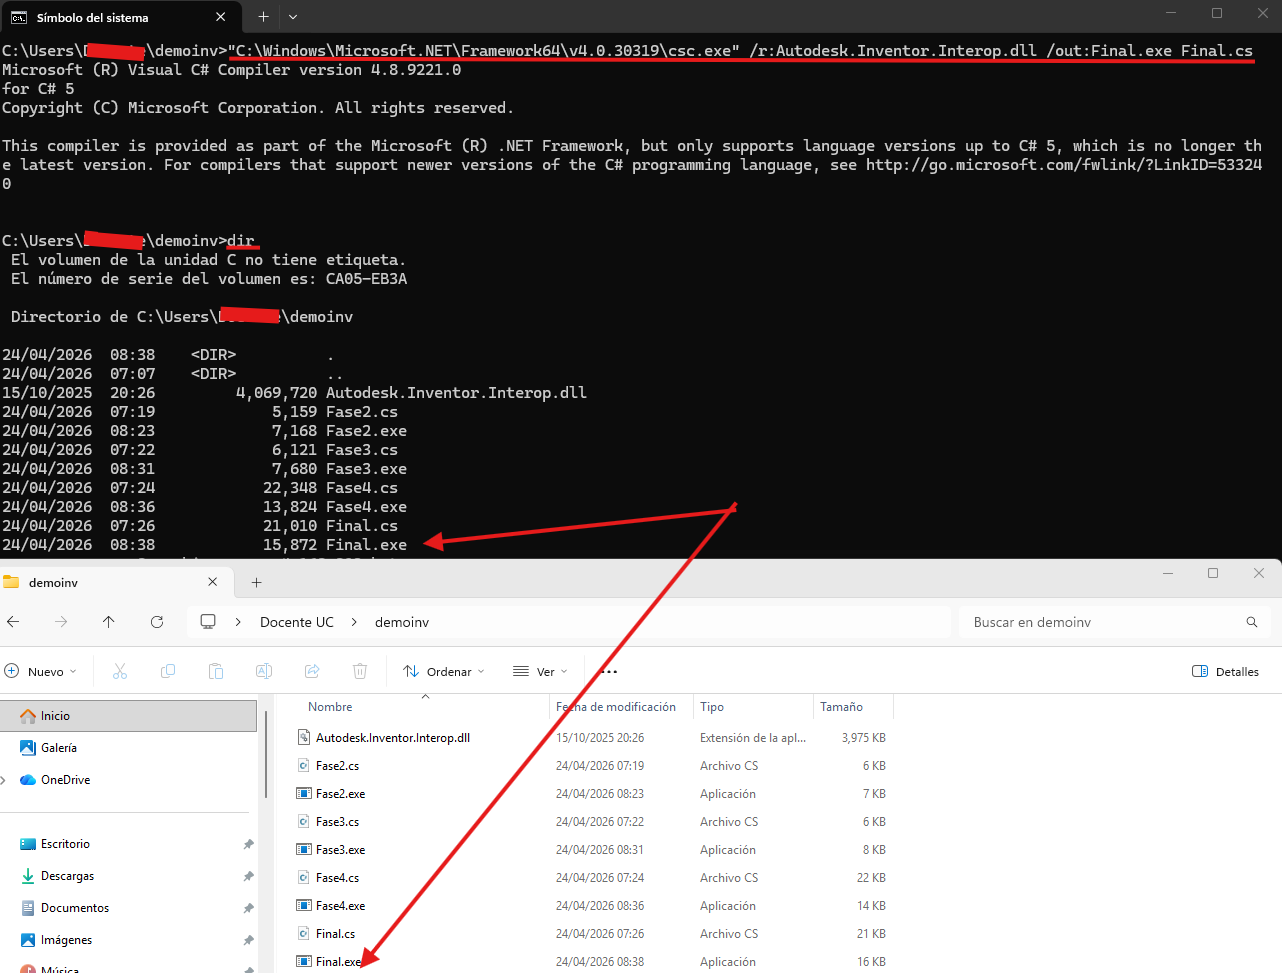Go back with the Explorer back arrow
Viewport: 1282px width, 973px height.
pos(13,622)
